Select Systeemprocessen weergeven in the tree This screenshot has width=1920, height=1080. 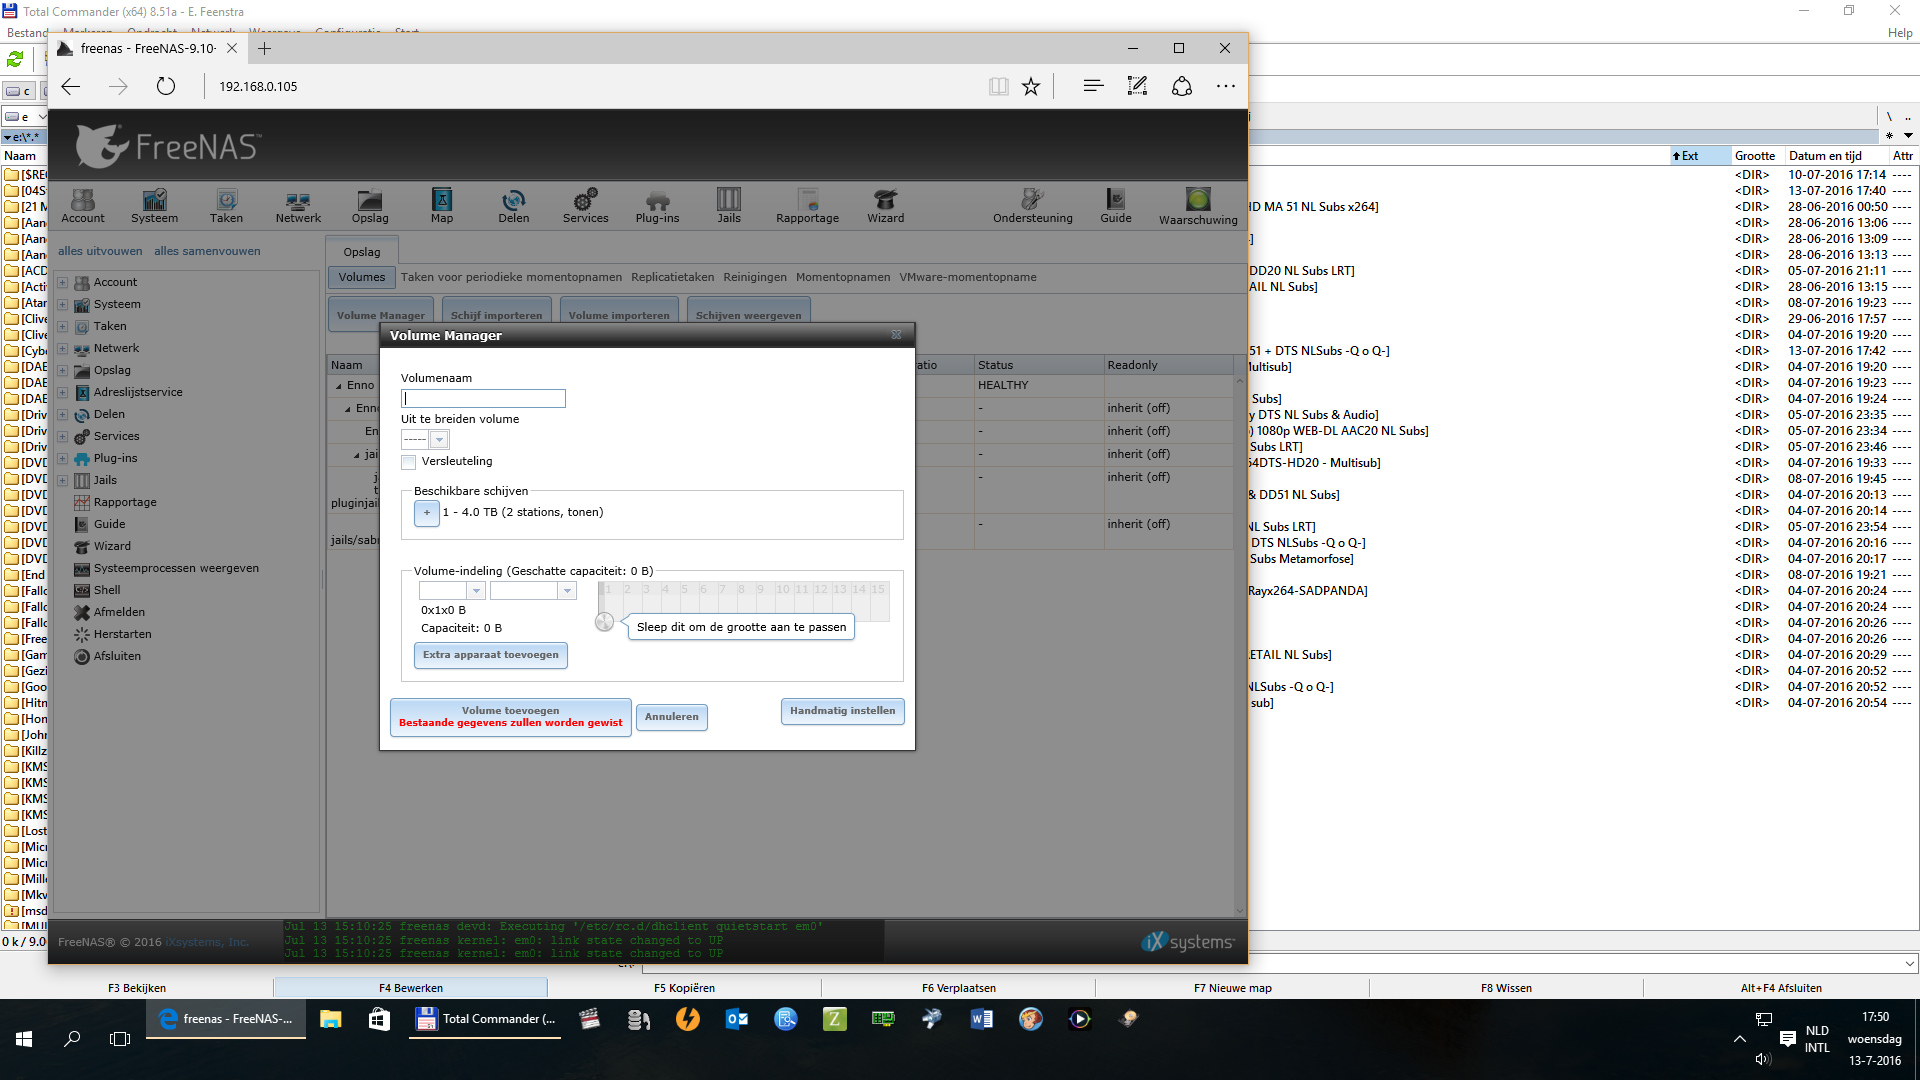(x=176, y=568)
